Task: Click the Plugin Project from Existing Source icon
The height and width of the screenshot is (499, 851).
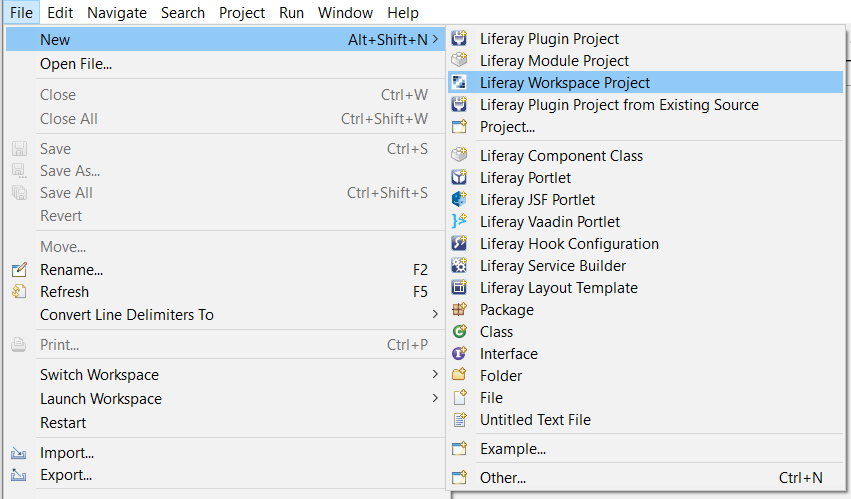Action: [x=459, y=104]
